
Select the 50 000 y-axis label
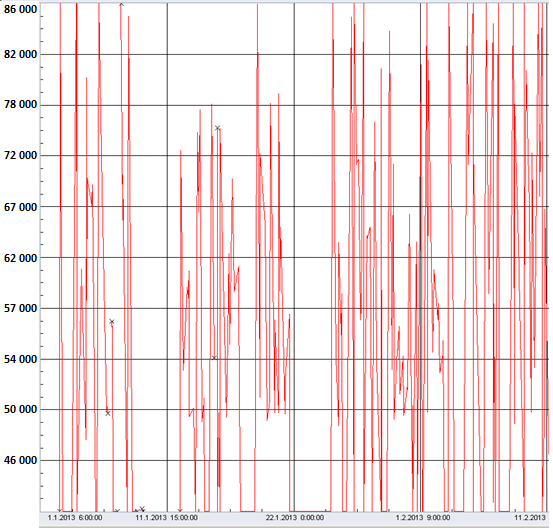point(20,409)
